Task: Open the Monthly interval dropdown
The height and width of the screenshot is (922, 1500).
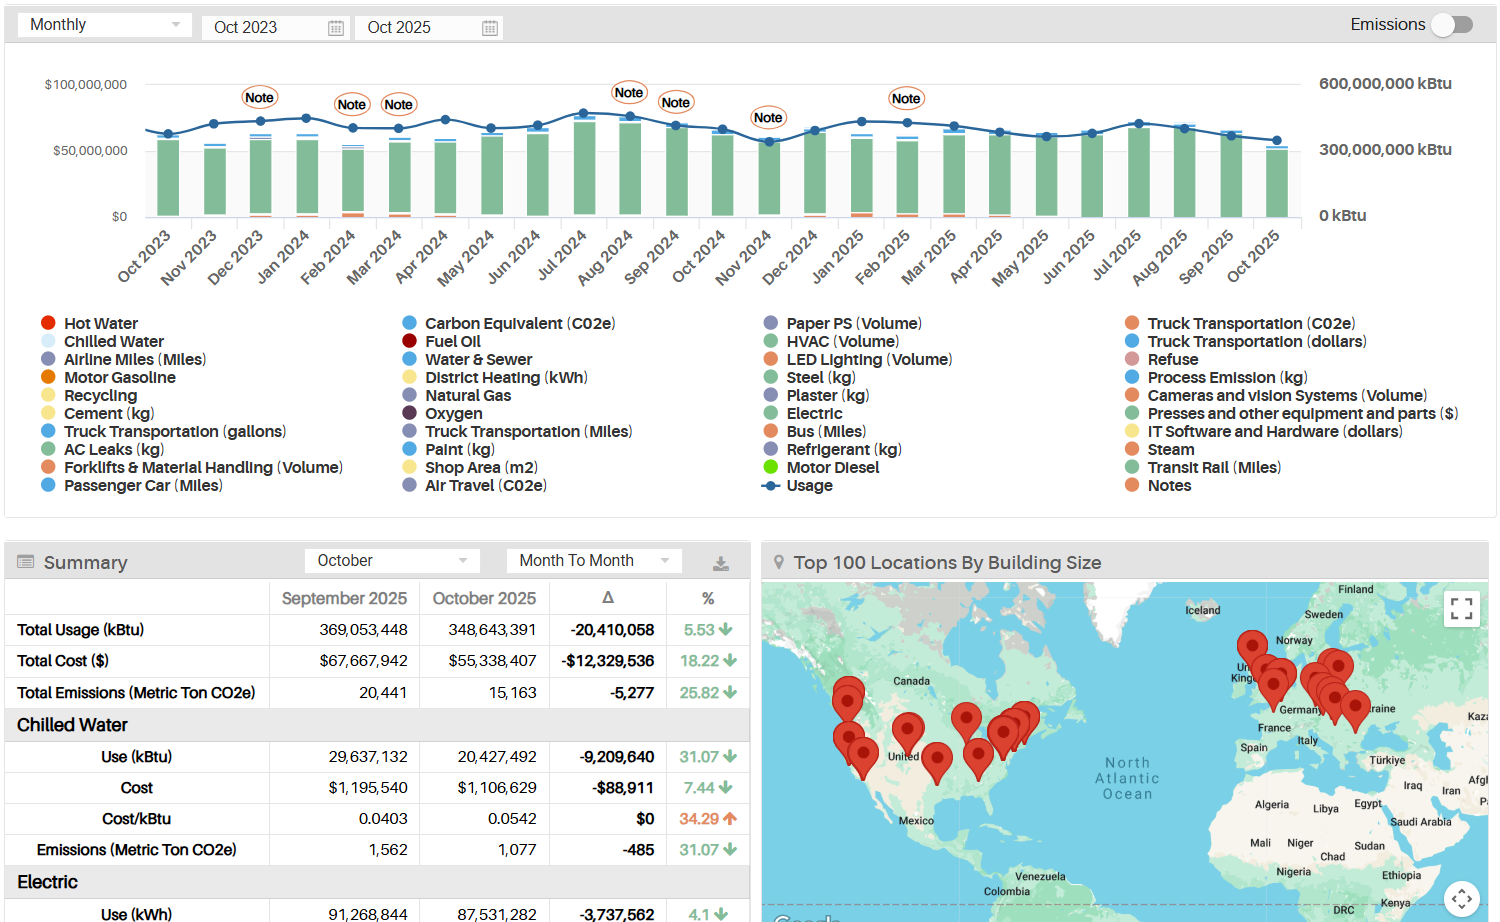Action: (105, 25)
